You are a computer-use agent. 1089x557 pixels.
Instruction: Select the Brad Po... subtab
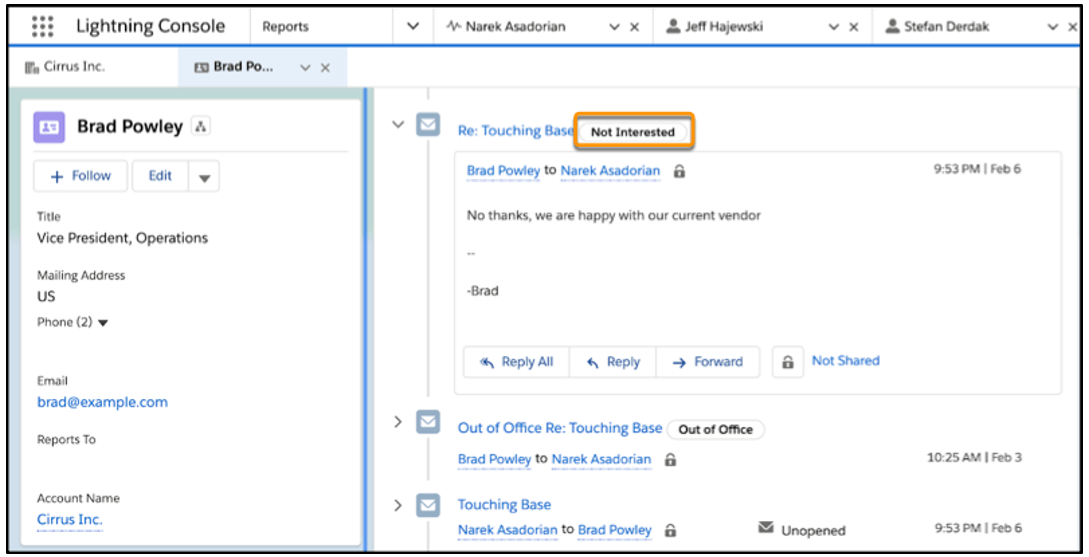coord(243,67)
